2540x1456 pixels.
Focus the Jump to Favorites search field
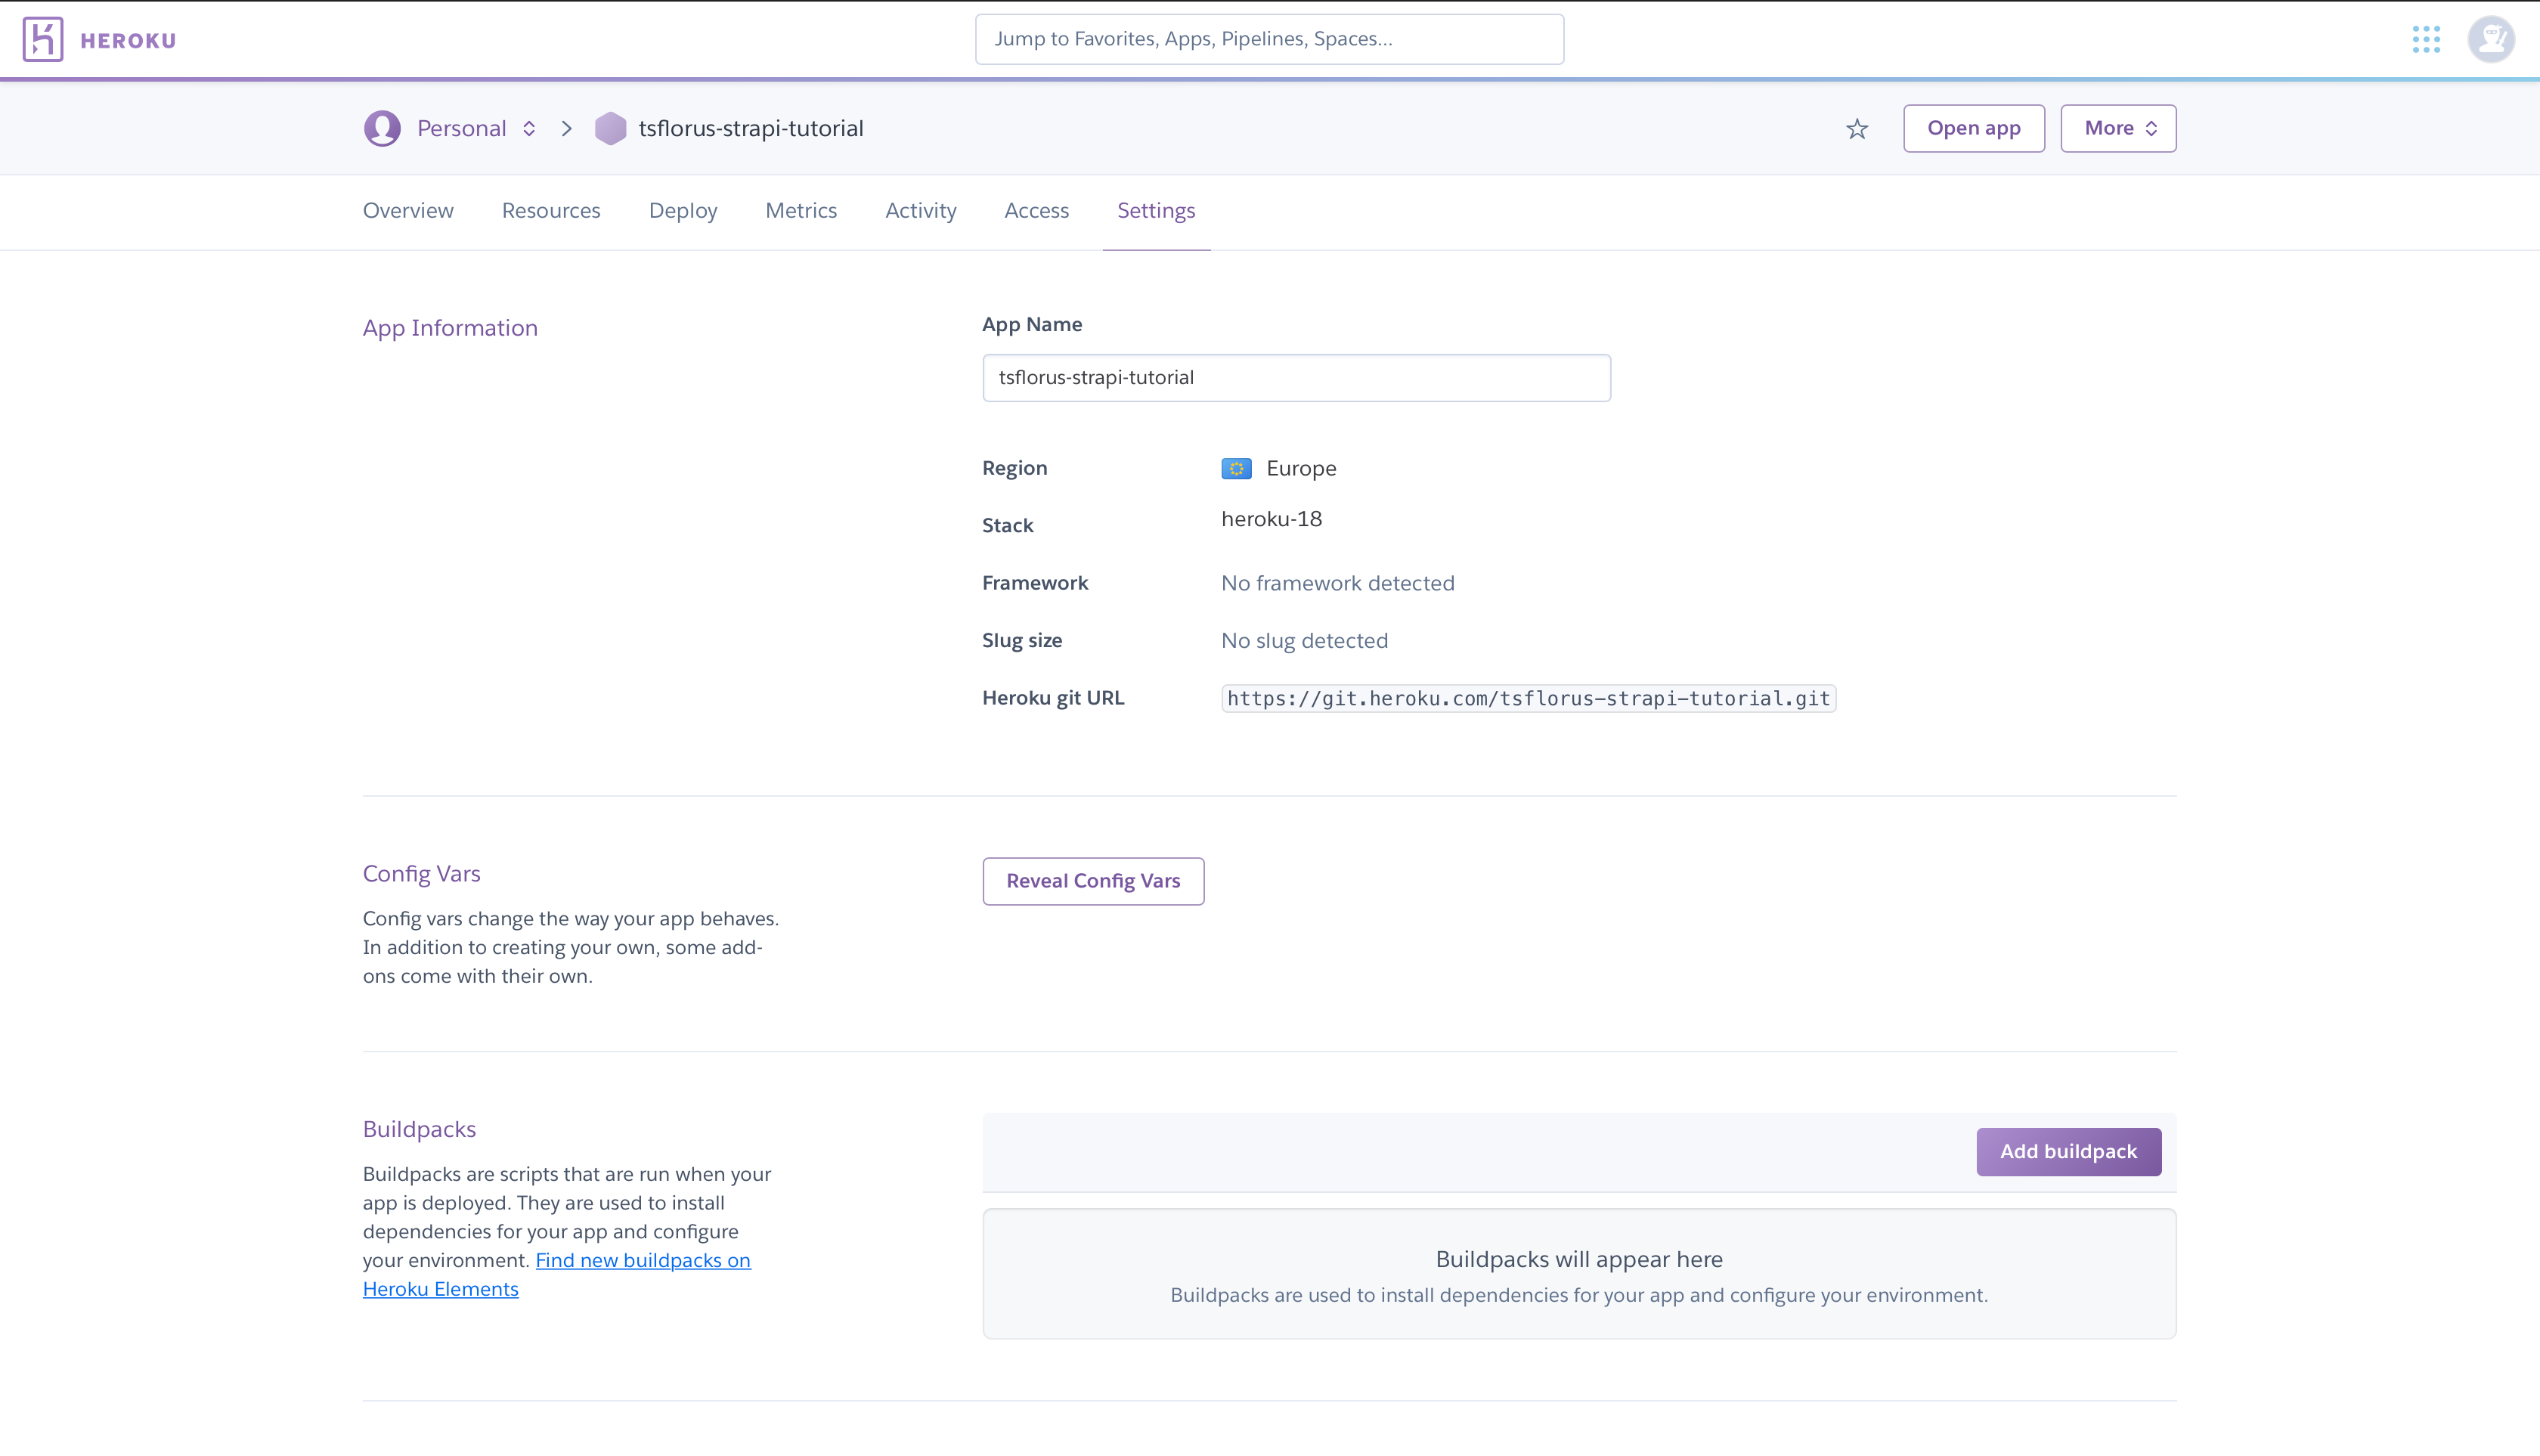1269,39
